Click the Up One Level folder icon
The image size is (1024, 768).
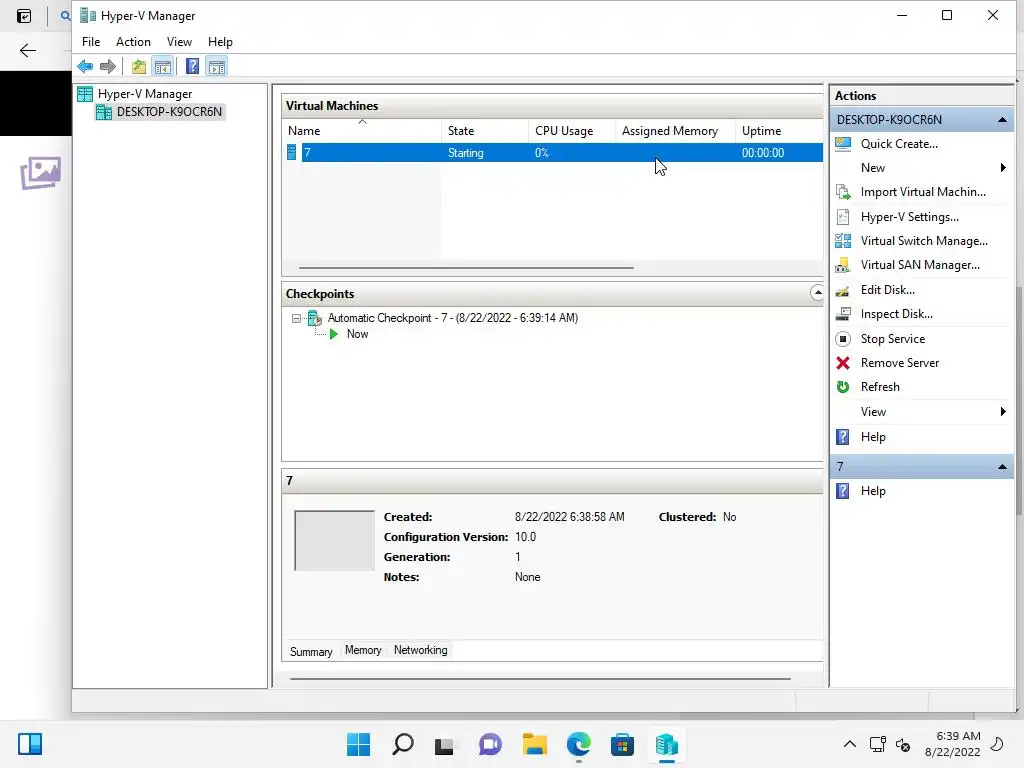[138, 66]
